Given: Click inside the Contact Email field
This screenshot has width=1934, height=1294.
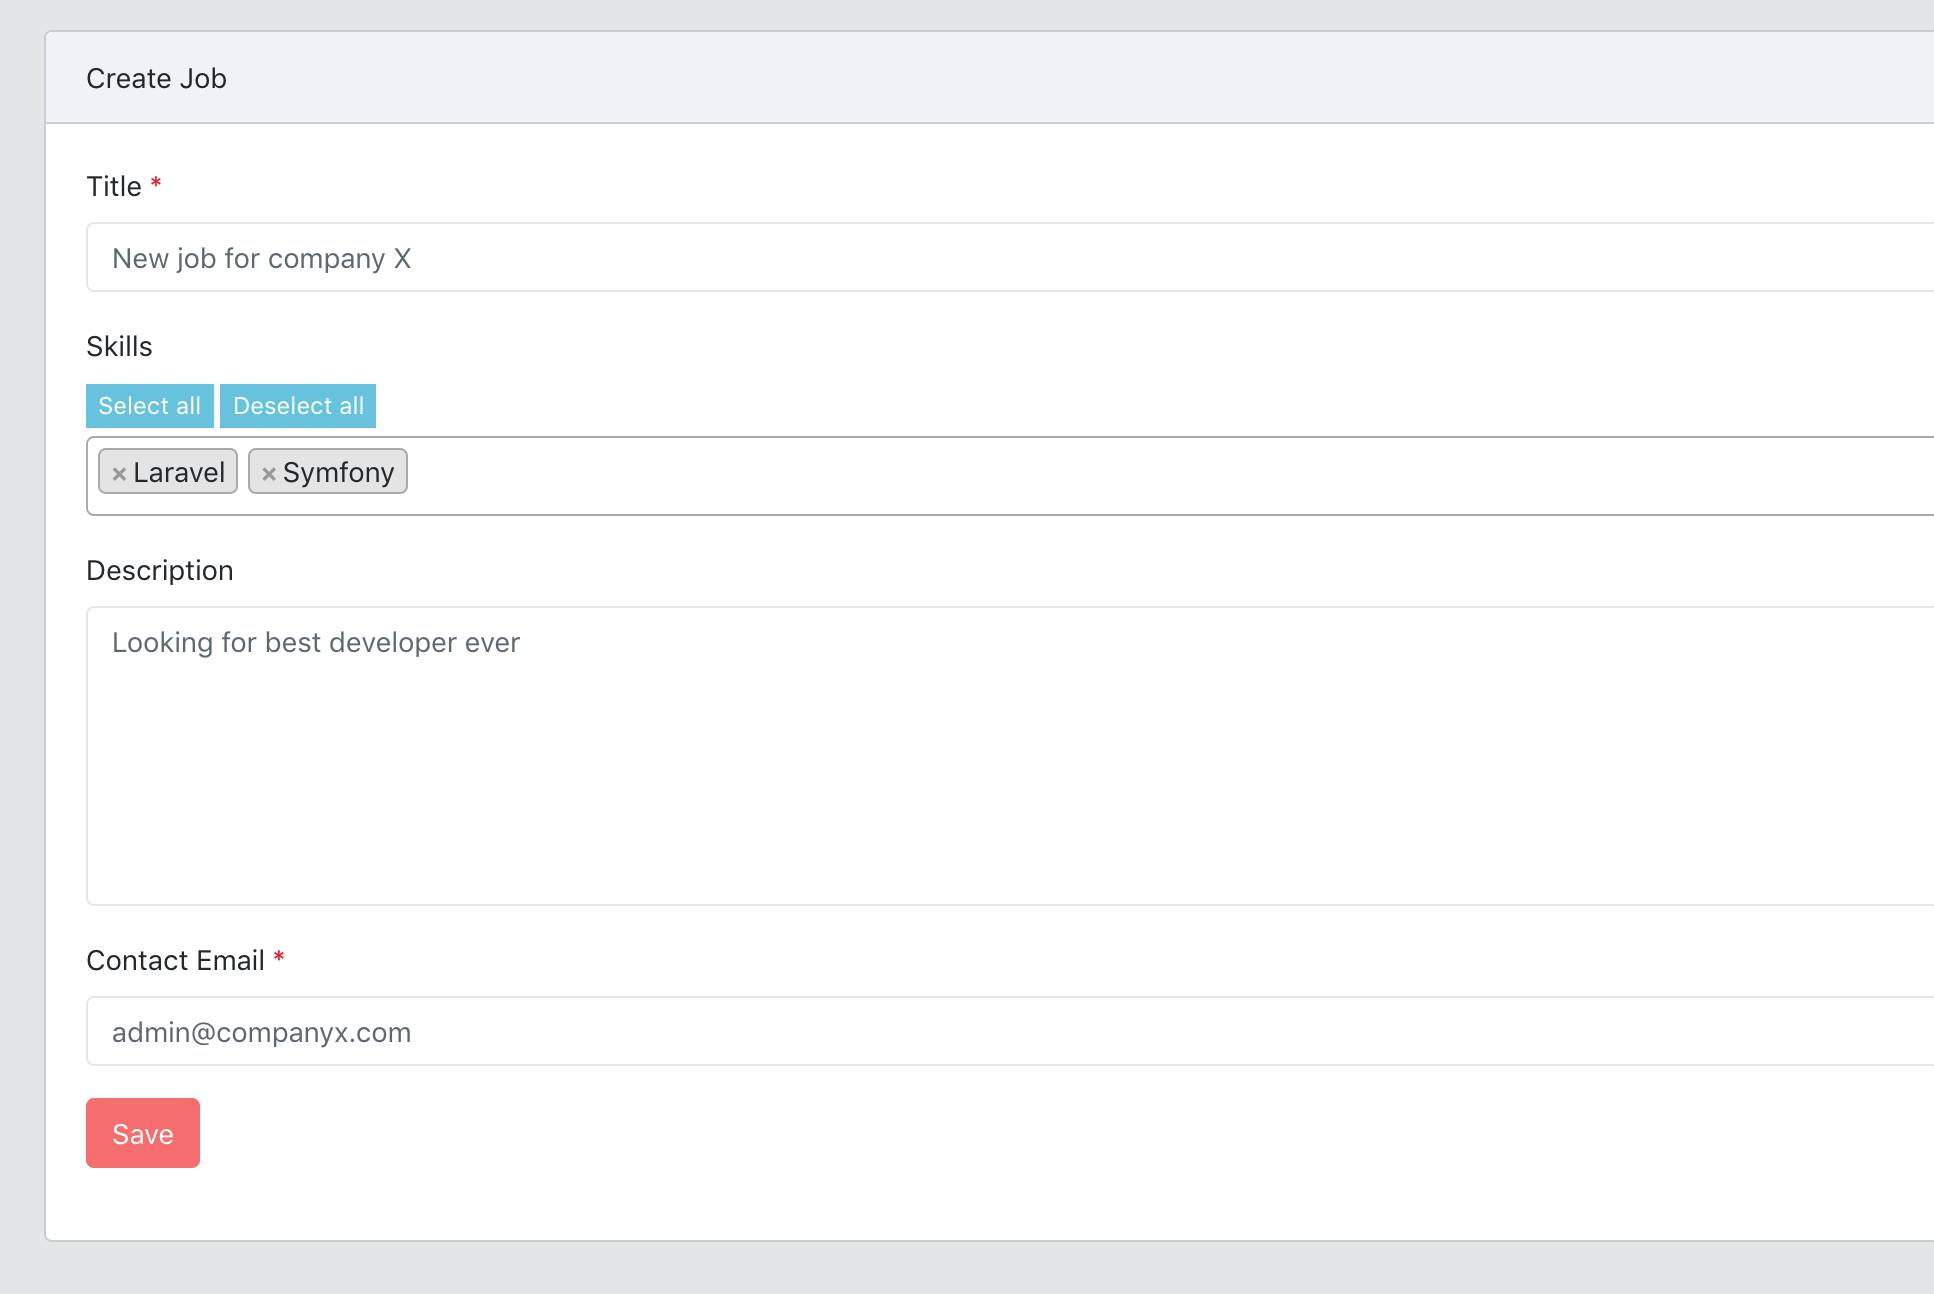Looking at the screenshot, I should pos(700,1031).
